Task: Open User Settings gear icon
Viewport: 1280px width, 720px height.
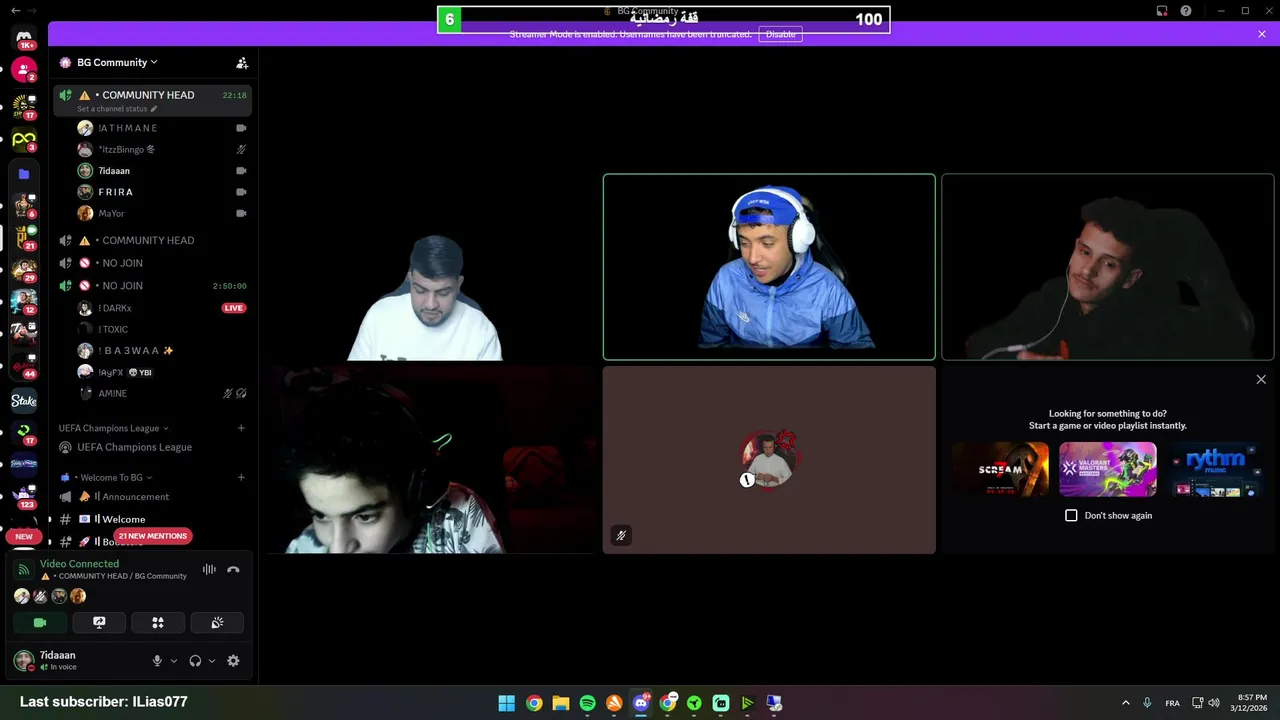Action: tap(233, 661)
